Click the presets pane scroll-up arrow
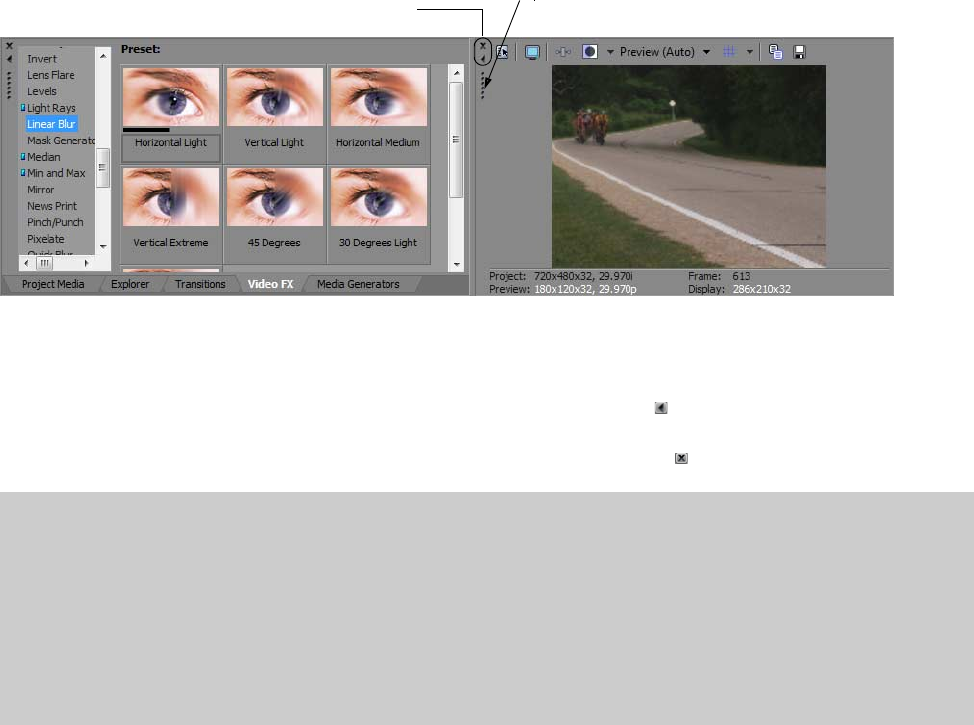The width and height of the screenshot is (974, 725). coord(457,73)
